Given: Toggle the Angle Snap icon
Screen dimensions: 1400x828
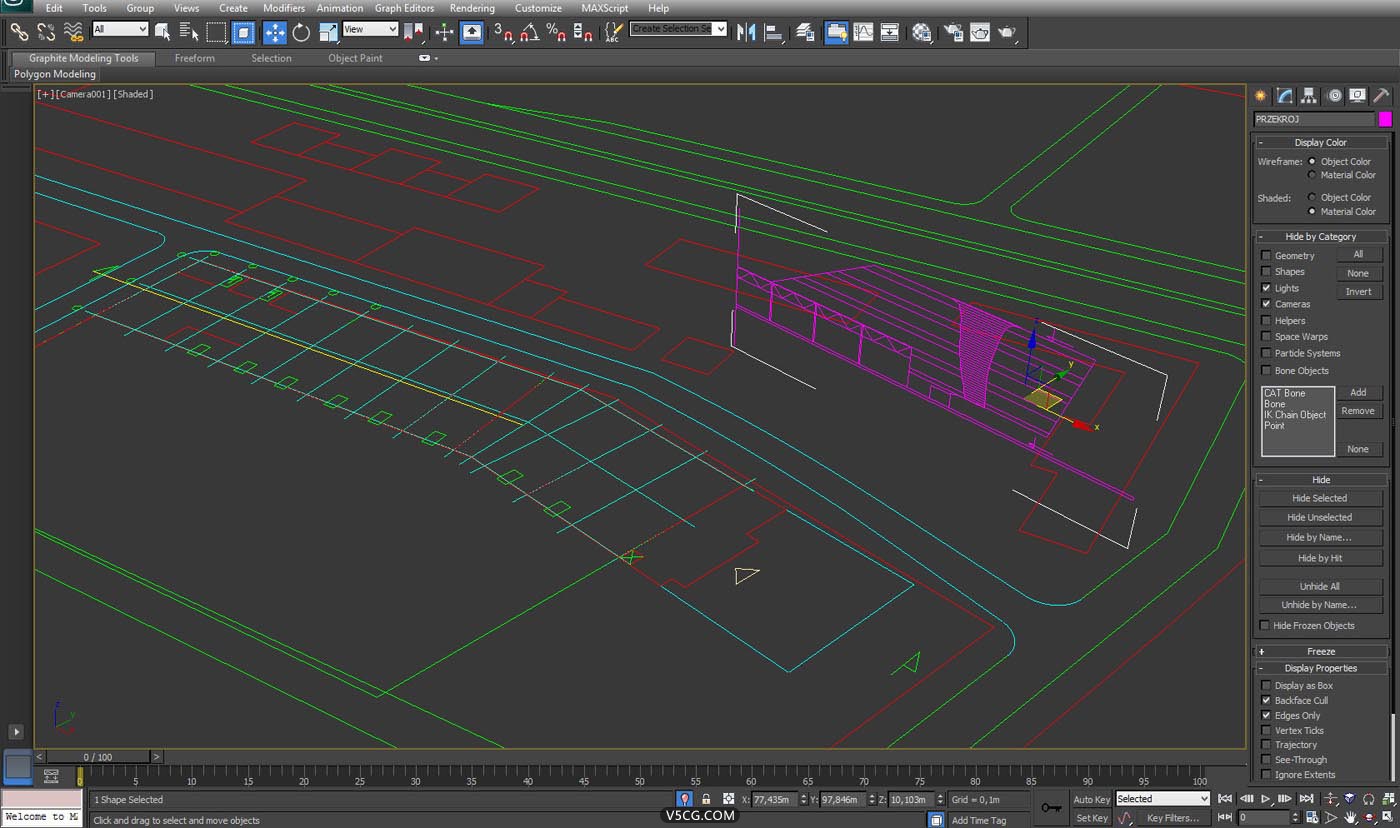Looking at the screenshot, I should pyautogui.click(x=530, y=32).
